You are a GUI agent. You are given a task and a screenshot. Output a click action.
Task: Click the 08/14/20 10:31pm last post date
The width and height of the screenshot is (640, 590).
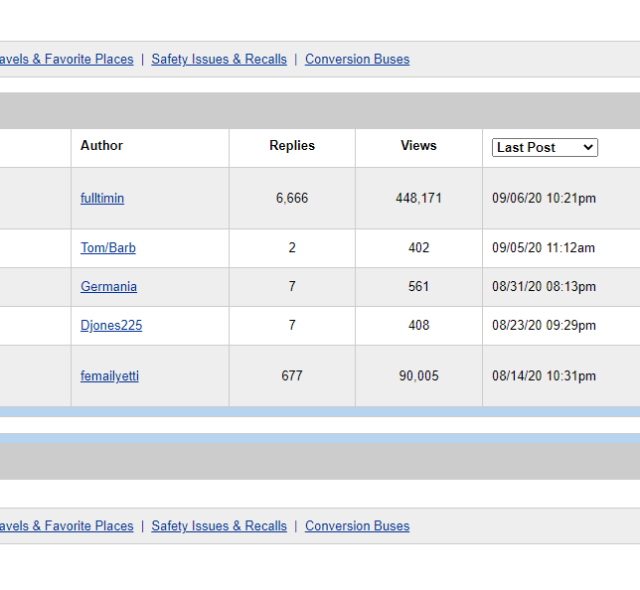[544, 376]
